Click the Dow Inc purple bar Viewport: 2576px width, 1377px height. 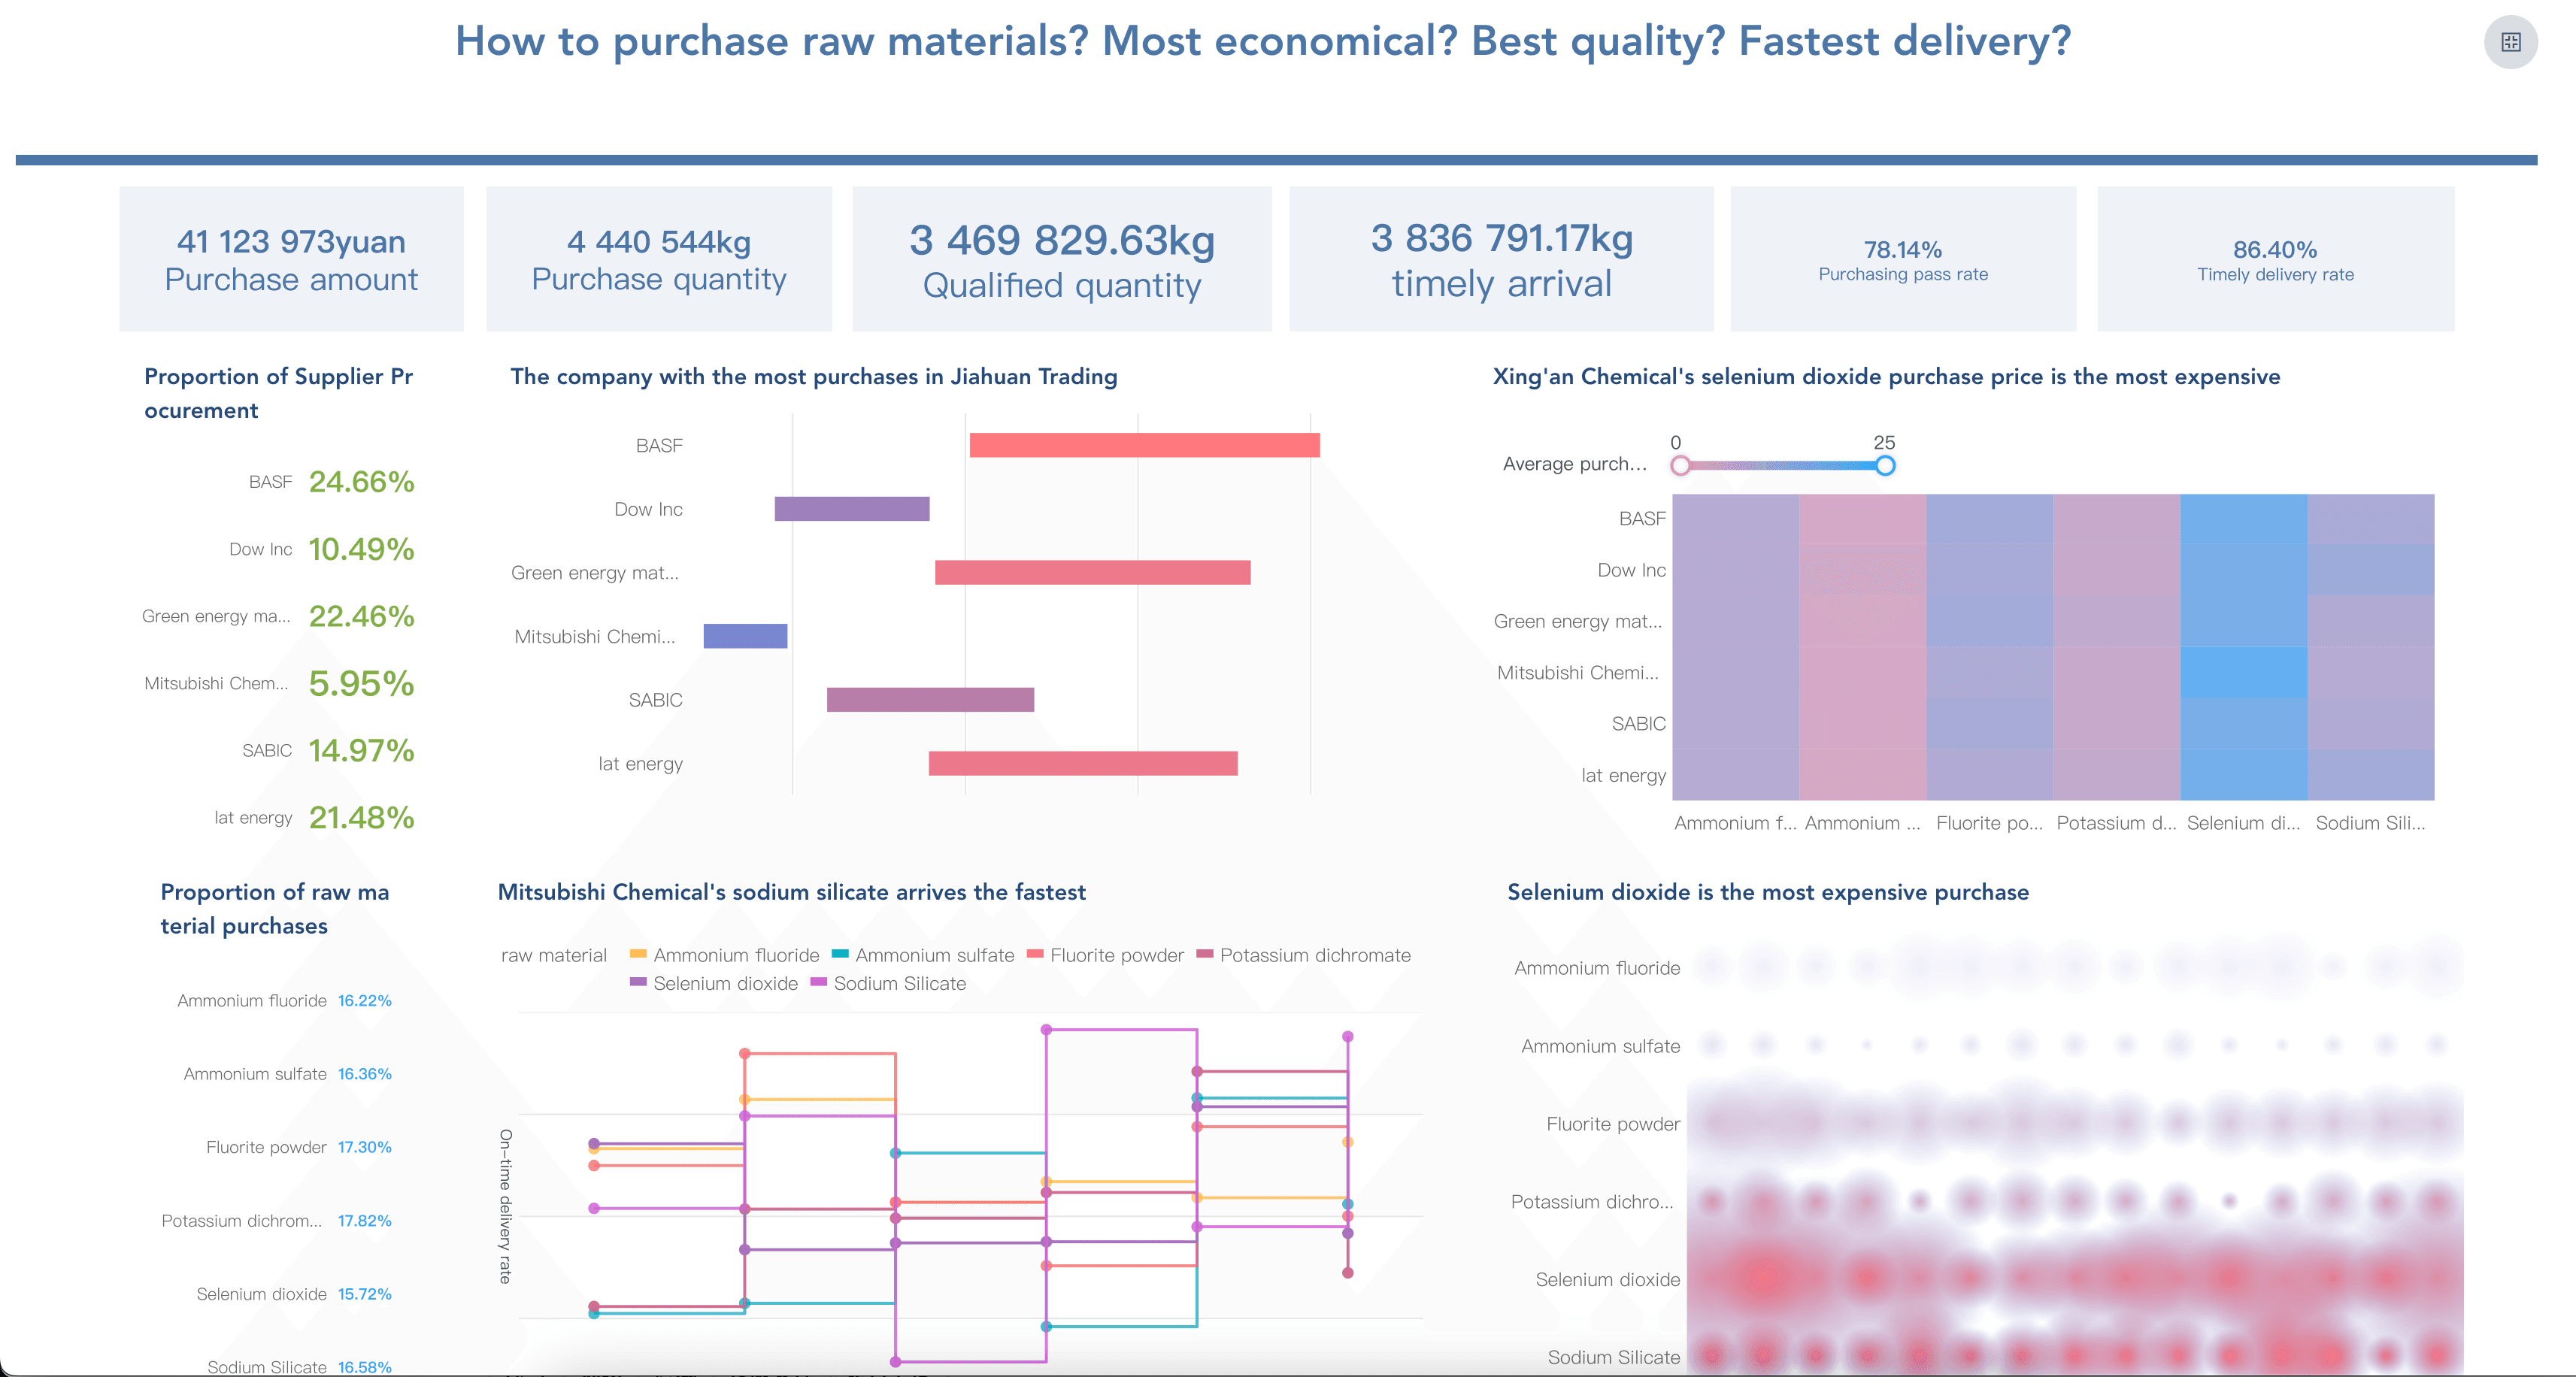point(852,509)
